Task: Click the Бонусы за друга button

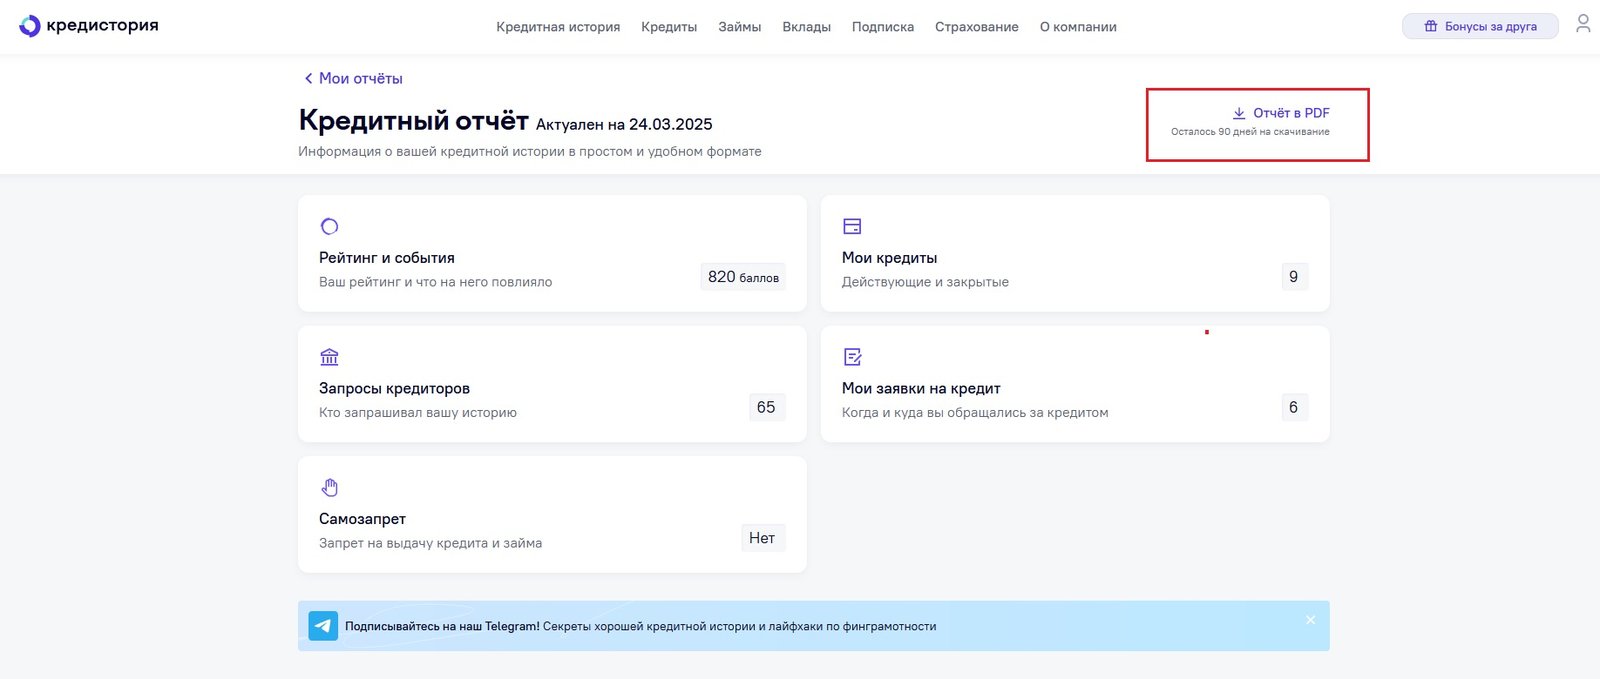Action: point(1480,26)
